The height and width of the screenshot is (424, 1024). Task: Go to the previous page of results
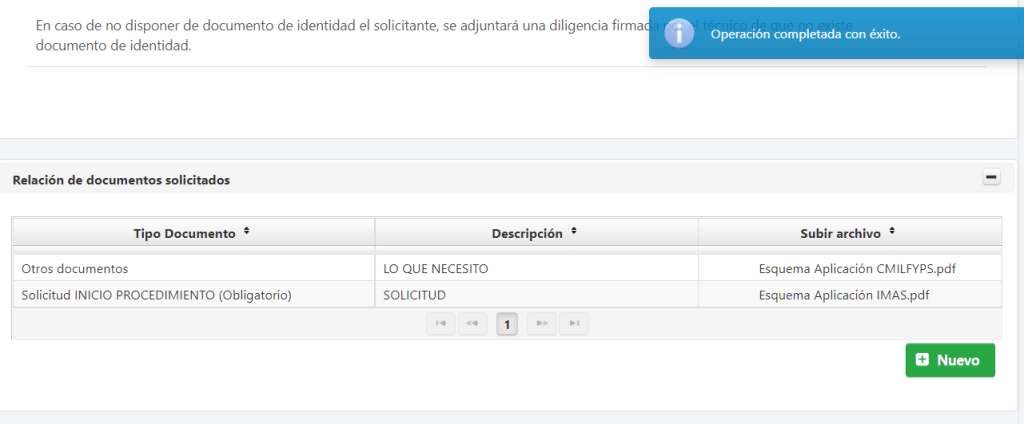(472, 324)
